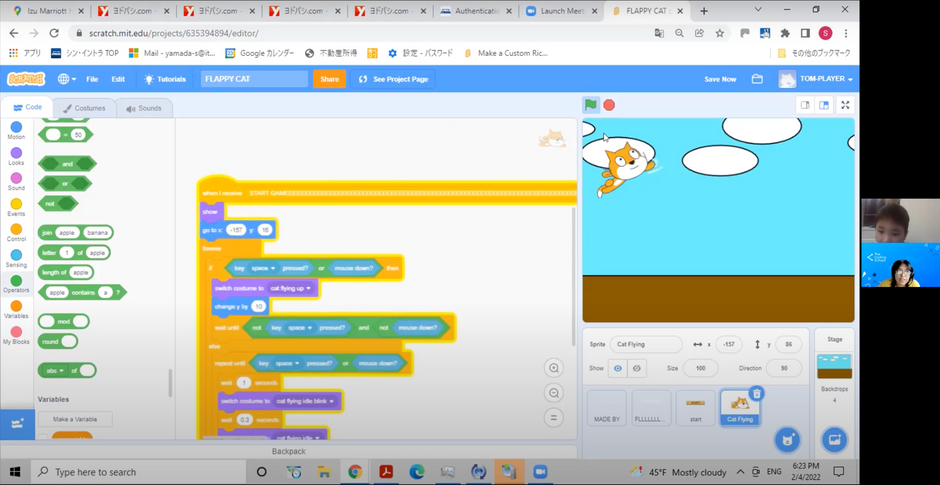This screenshot has width=940, height=485.
Task: Open the abs function dropdown
Action: click(x=55, y=370)
